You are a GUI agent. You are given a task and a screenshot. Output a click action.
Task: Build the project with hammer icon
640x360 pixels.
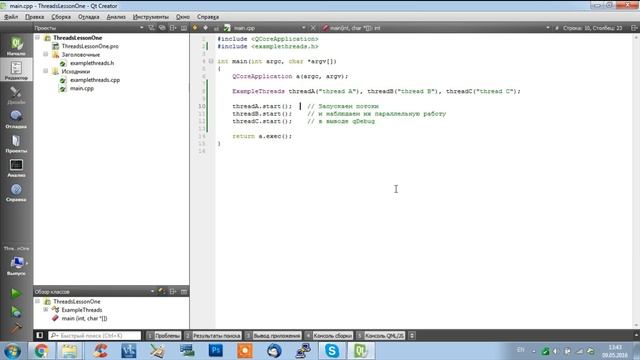pos(16,328)
